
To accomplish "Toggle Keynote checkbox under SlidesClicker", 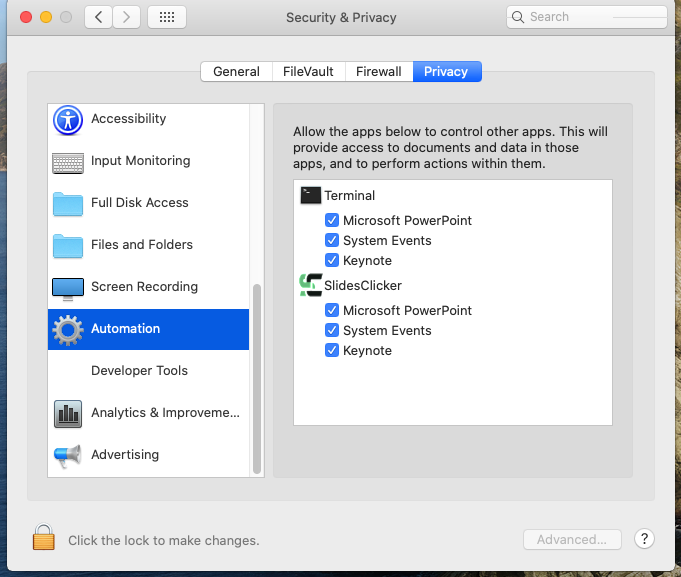I will pos(332,350).
